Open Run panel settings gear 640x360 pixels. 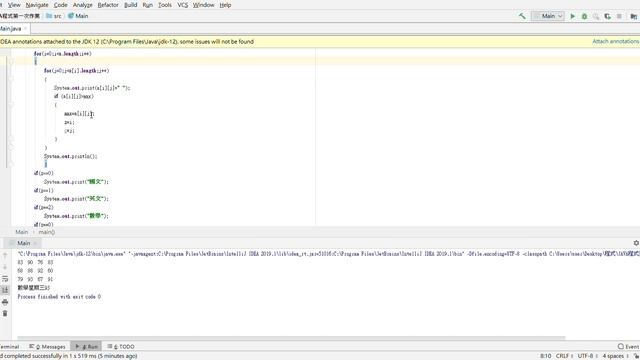click(x=636, y=243)
